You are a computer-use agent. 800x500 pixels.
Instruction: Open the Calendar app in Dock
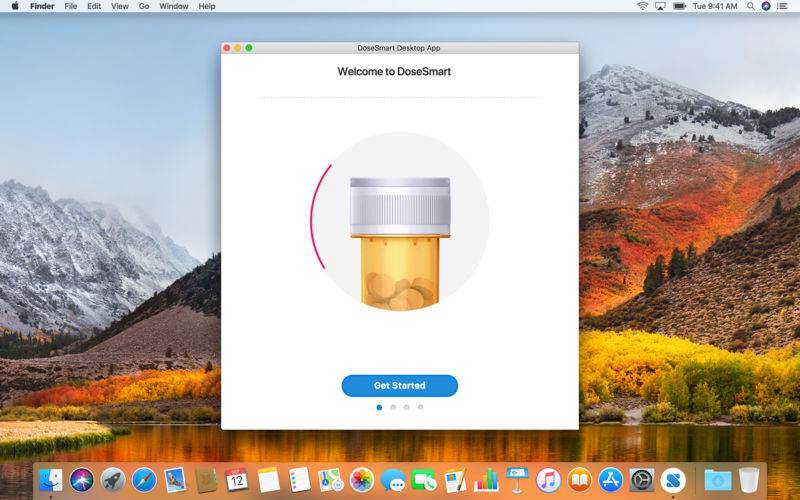[x=237, y=480]
